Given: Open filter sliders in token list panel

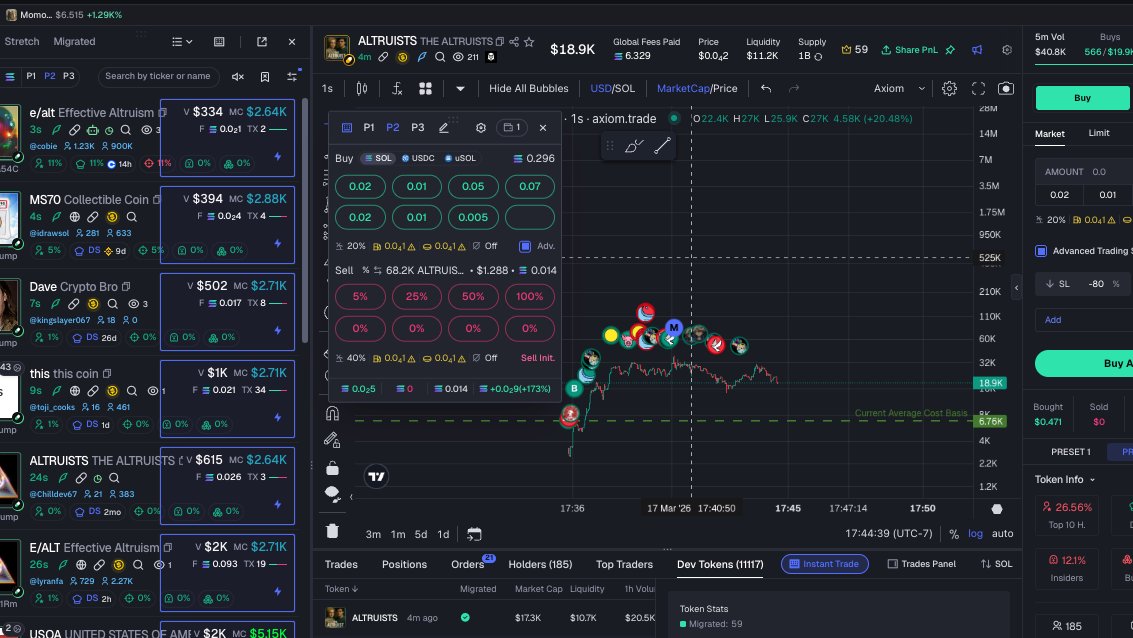Looking at the screenshot, I should 292,77.
